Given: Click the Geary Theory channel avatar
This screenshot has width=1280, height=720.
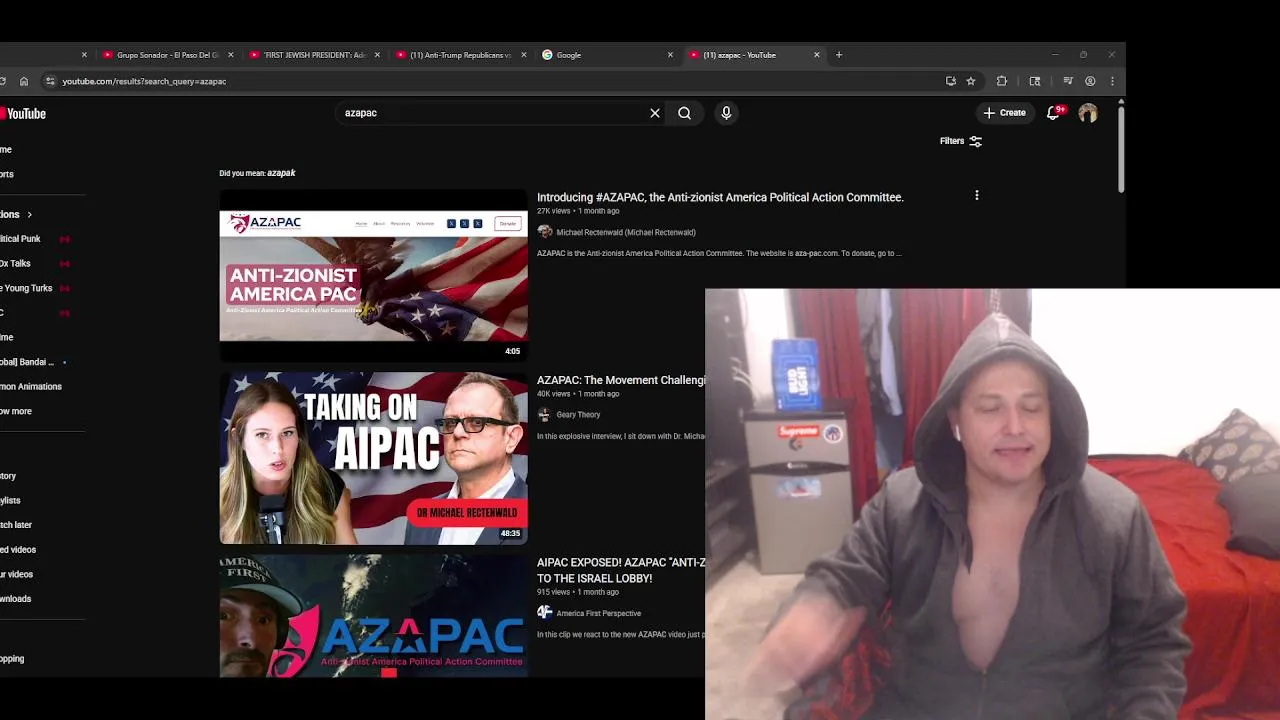Looking at the screenshot, I should (x=544, y=414).
